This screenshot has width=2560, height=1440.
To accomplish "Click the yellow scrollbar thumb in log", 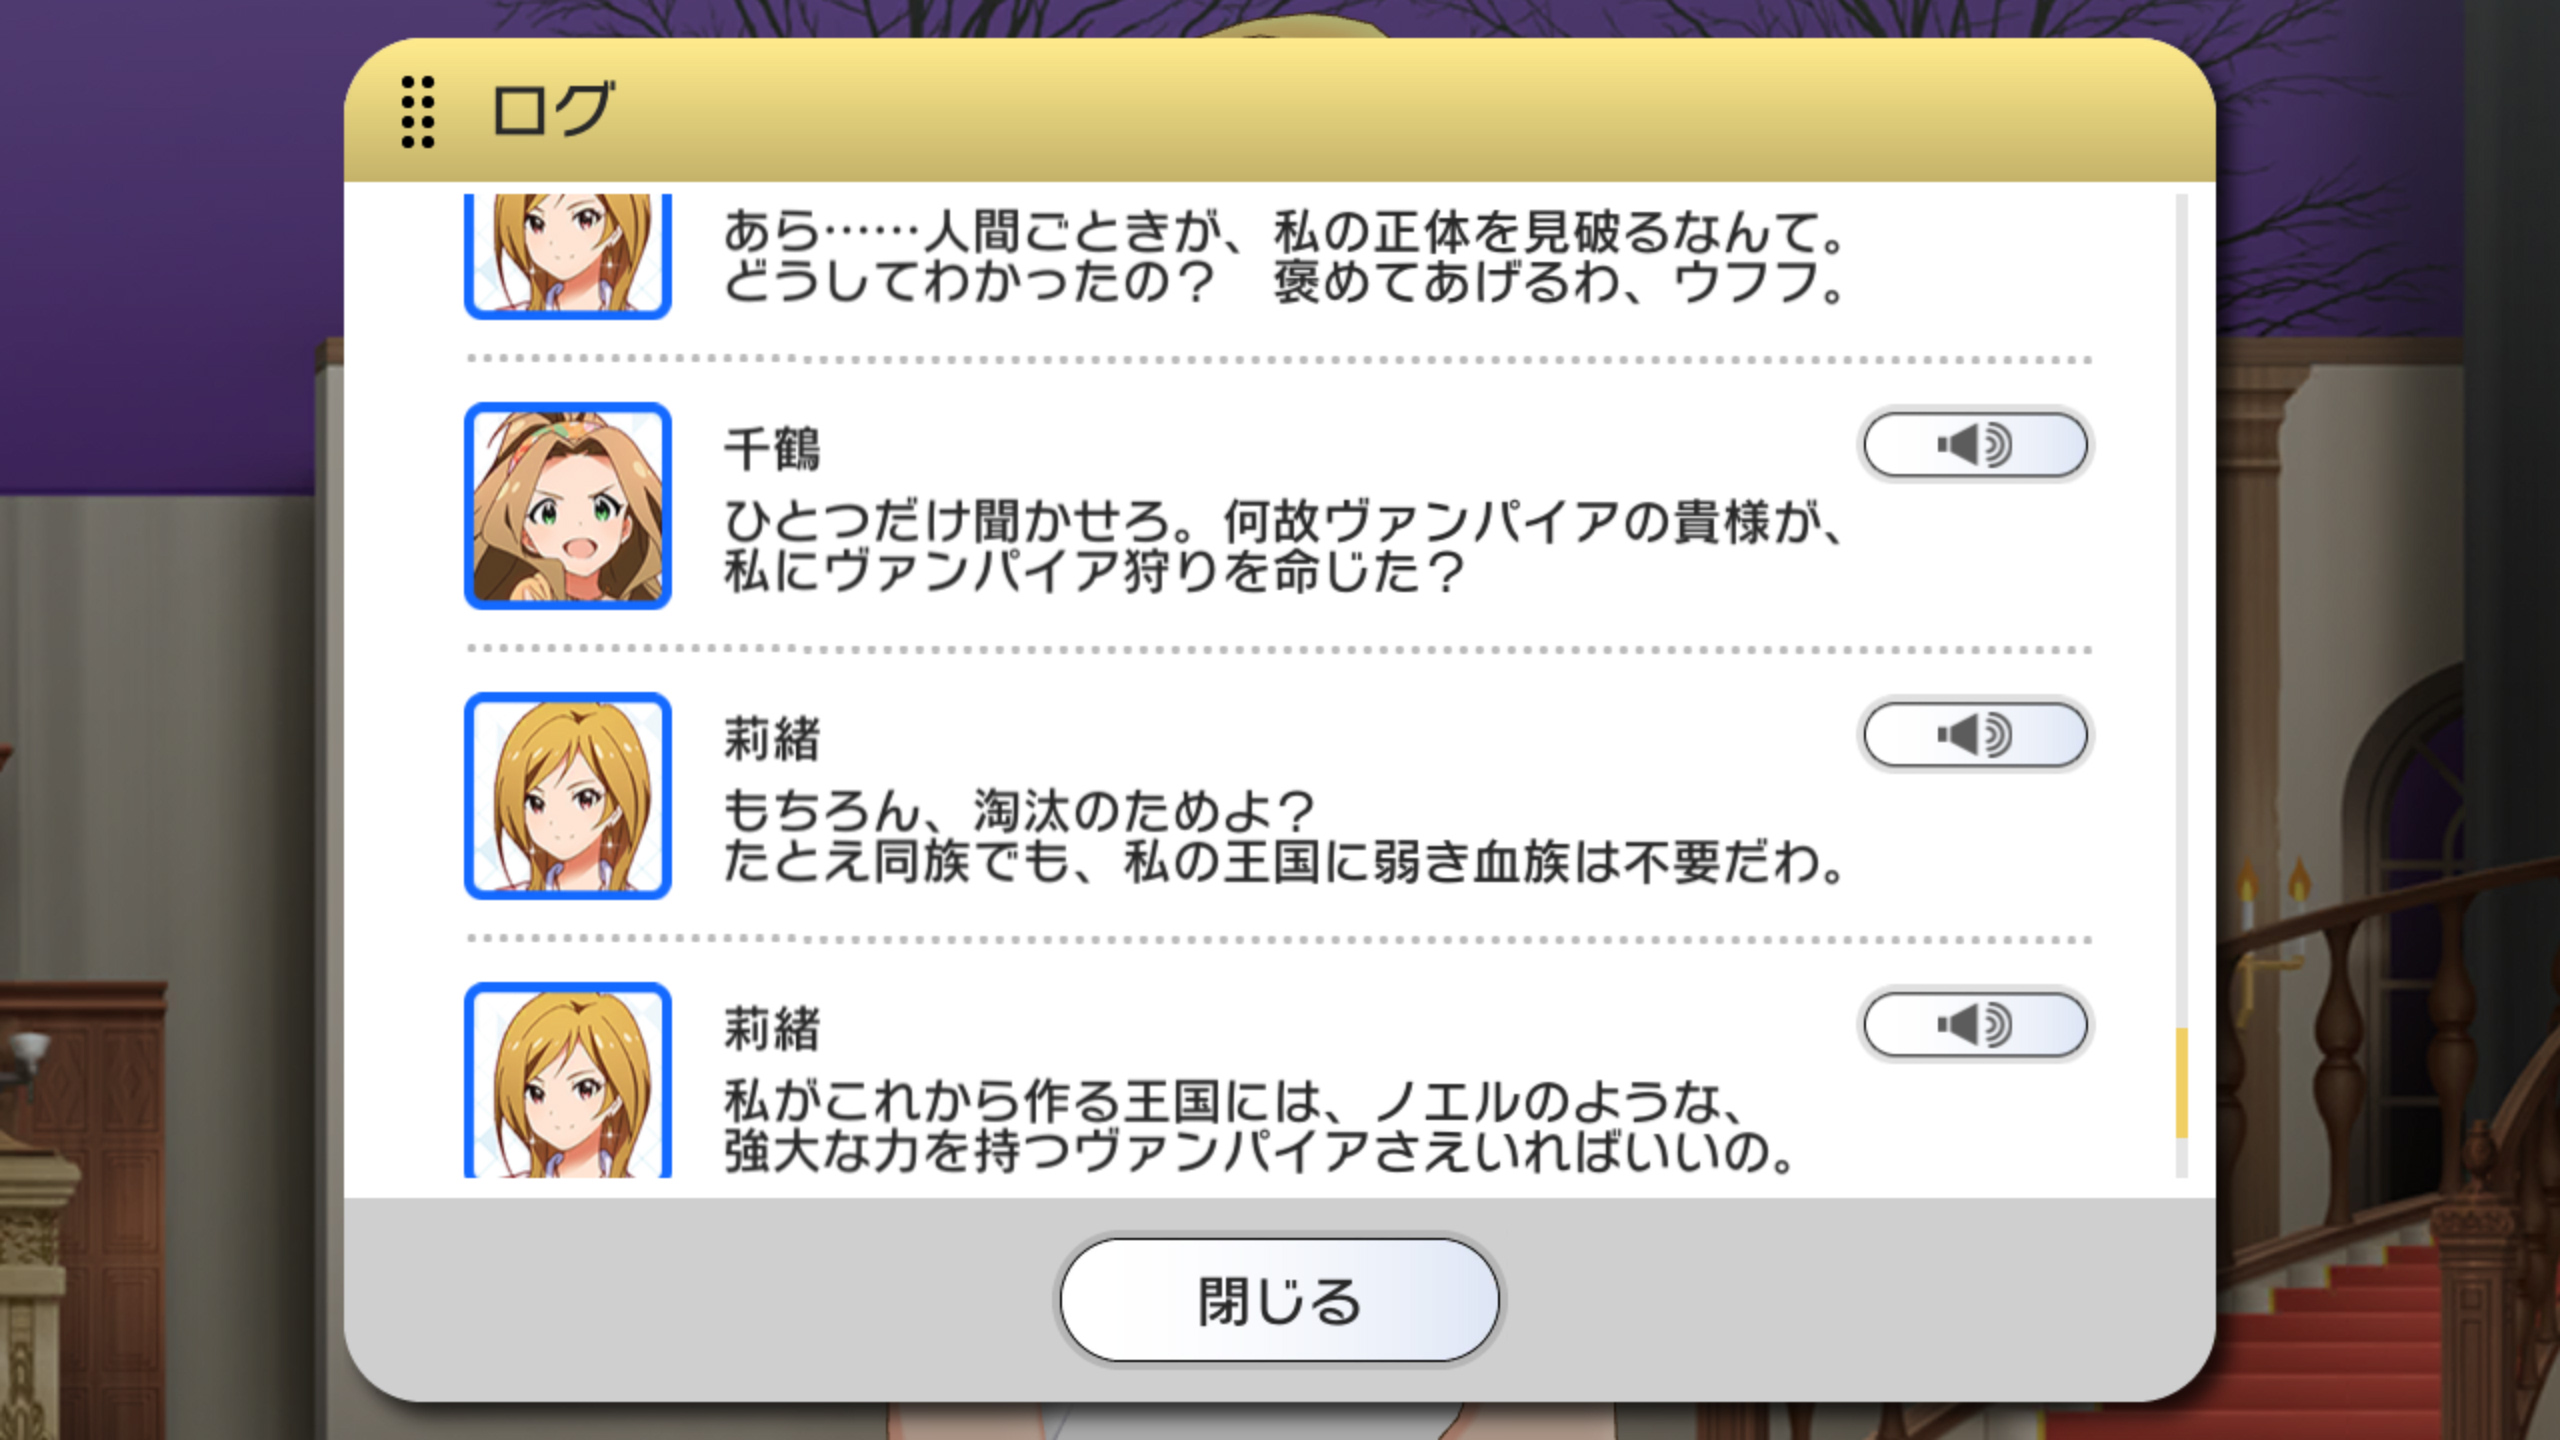I will click(x=2182, y=1083).
